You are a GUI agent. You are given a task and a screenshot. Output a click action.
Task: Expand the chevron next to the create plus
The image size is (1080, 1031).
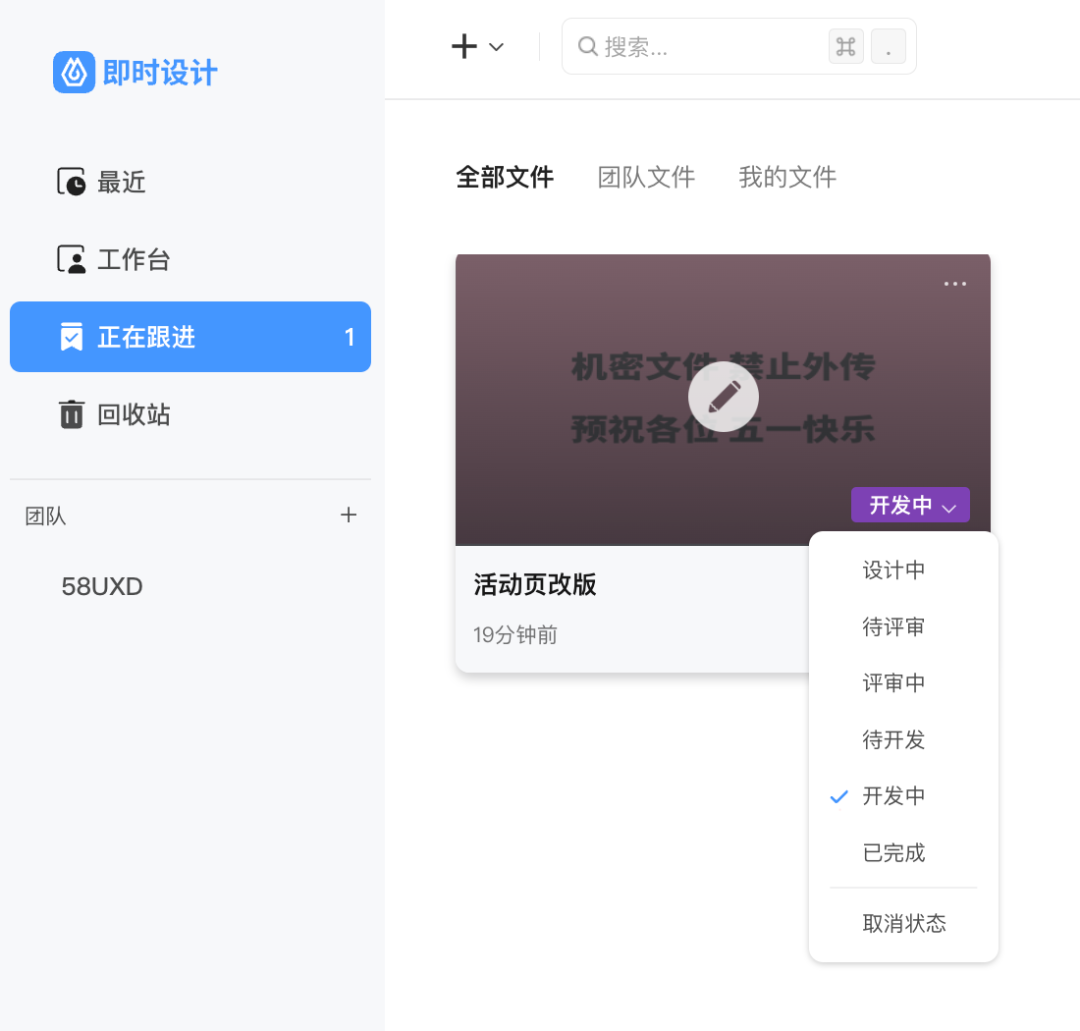point(496,47)
